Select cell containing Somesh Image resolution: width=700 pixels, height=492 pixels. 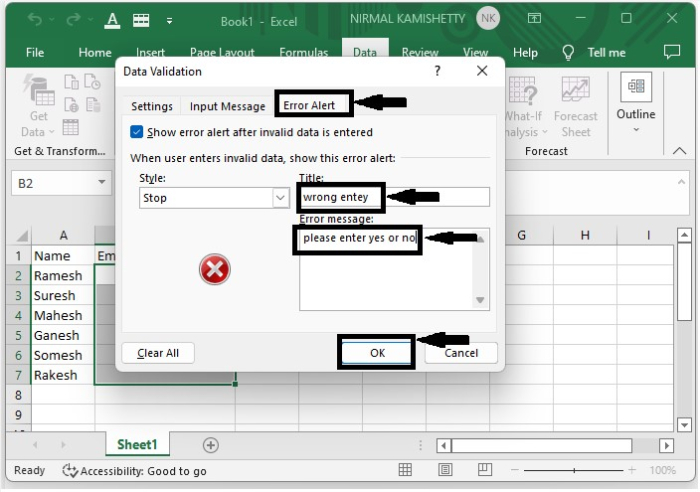[63, 355]
